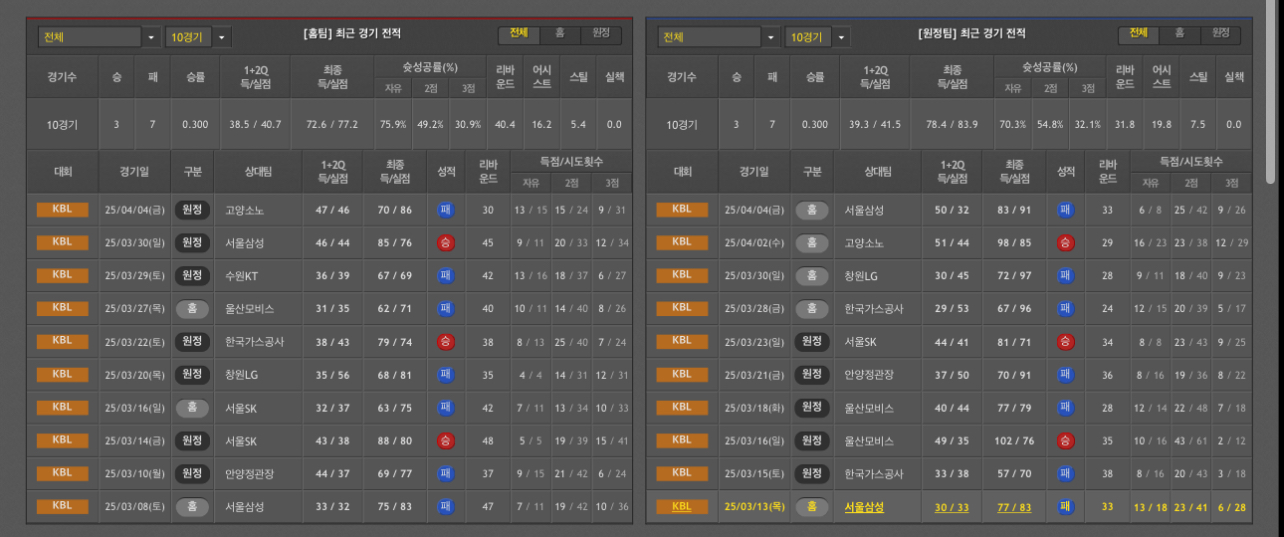Click the 원정 badge in home panel's 창원LG row

click(192, 375)
